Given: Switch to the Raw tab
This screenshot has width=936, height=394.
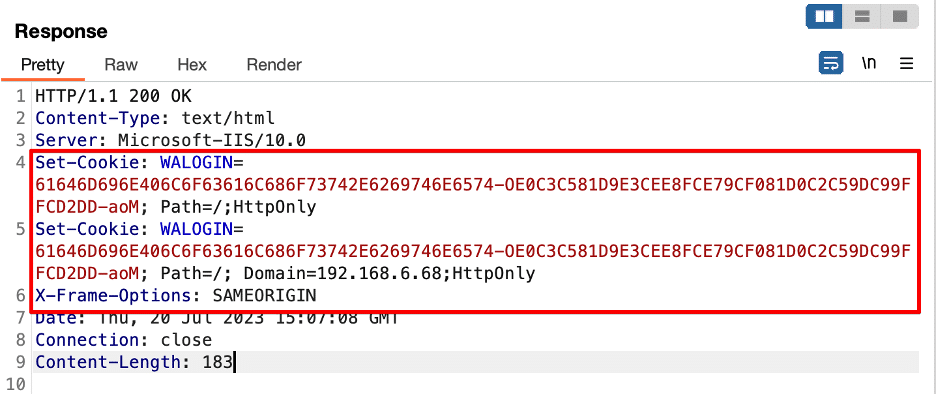Looking at the screenshot, I should [x=121, y=64].
